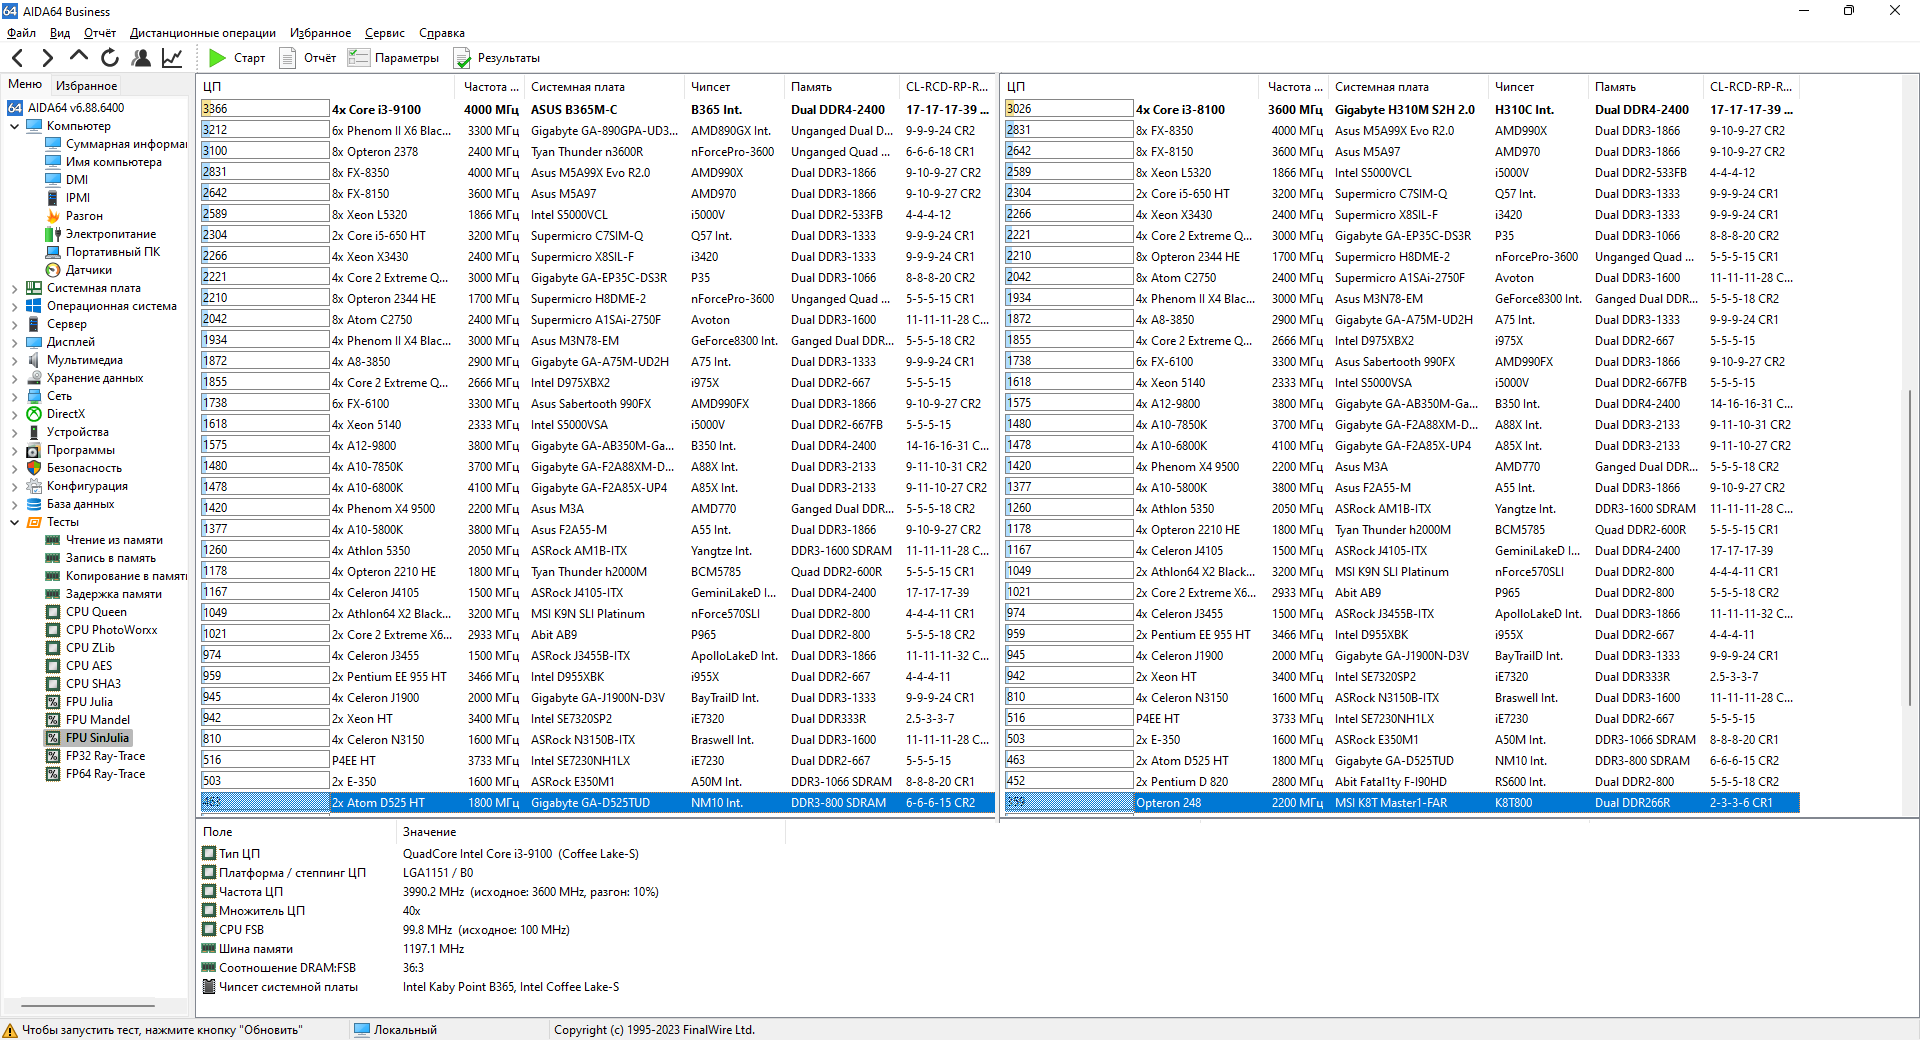
Task: Open the Сервис menu
Action: (385, 33)
